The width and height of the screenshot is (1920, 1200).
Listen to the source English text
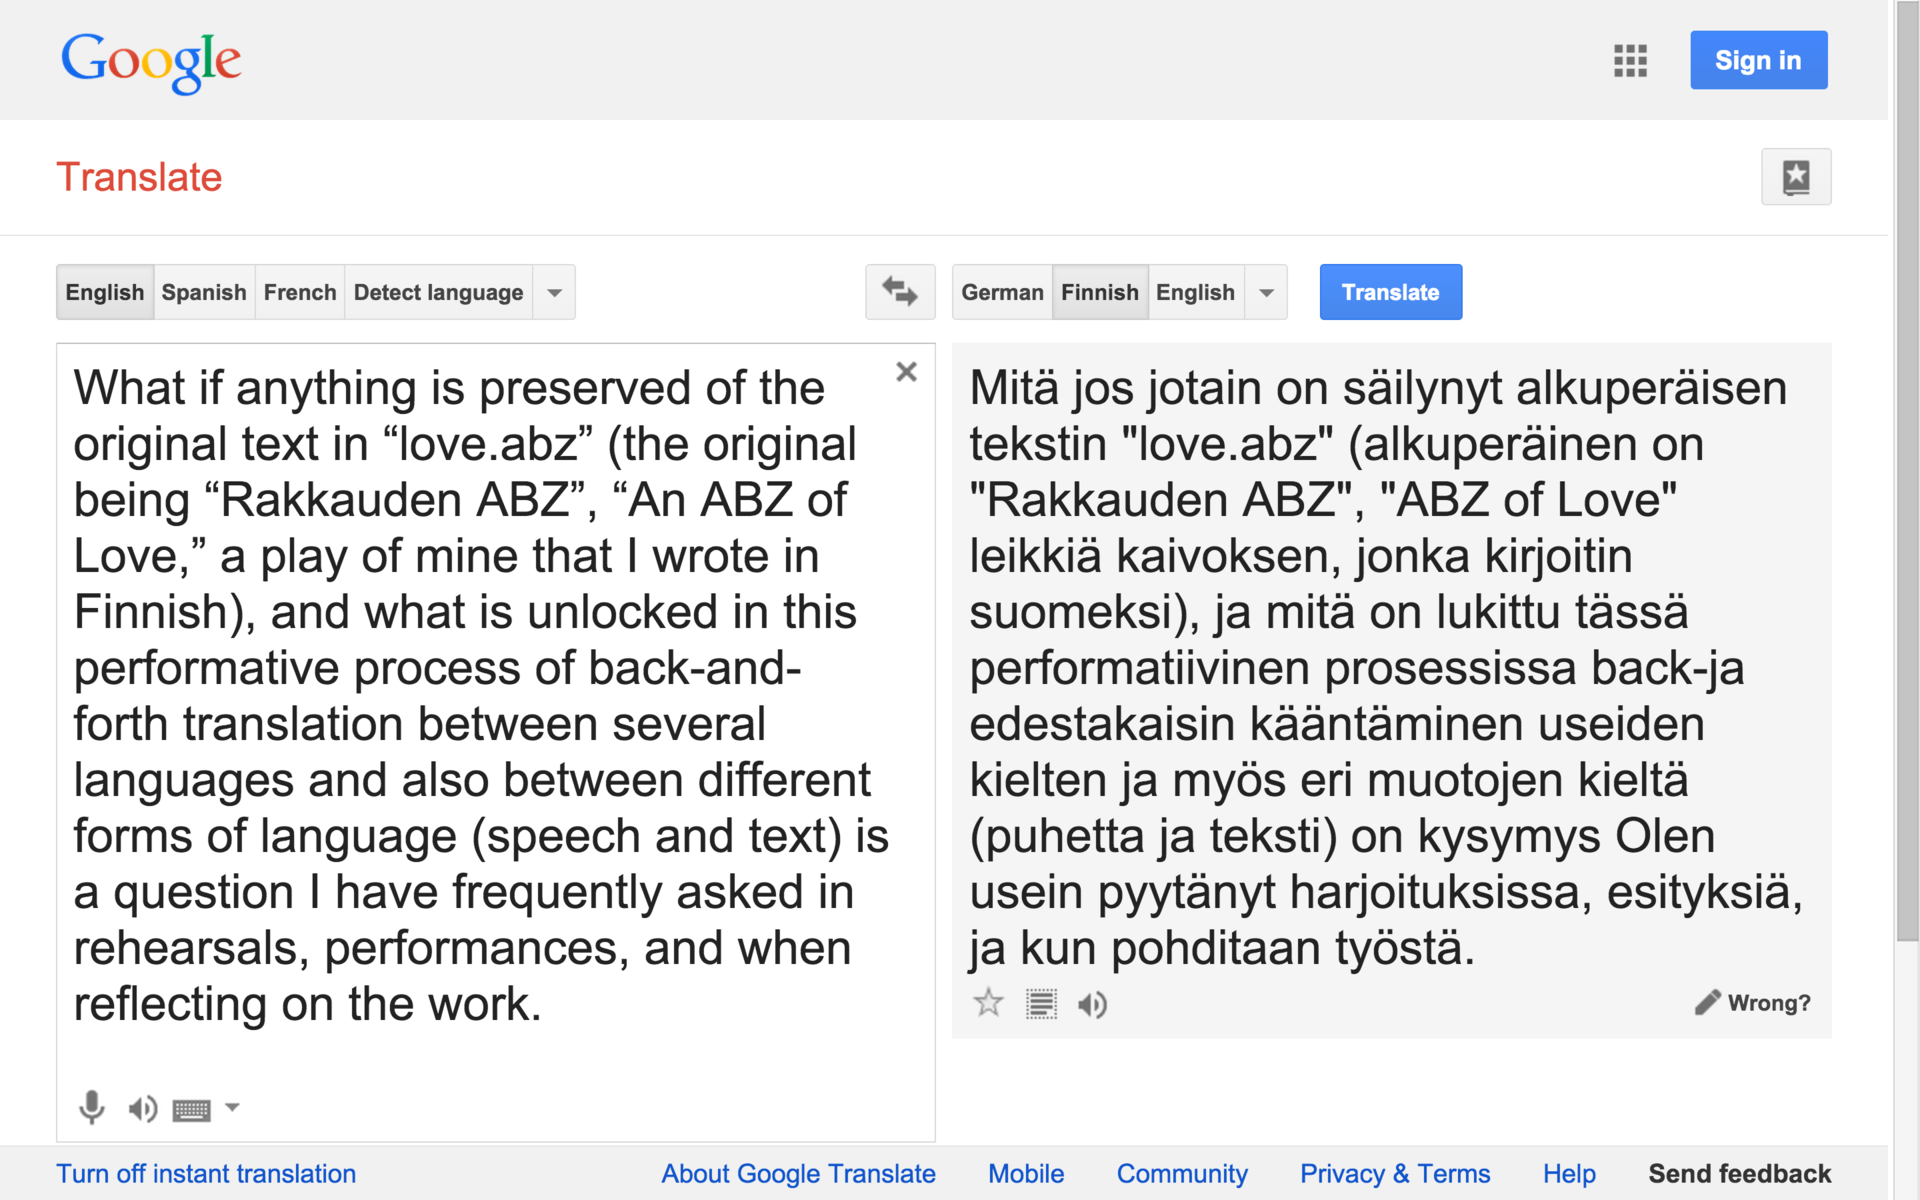coord(143,1108)
